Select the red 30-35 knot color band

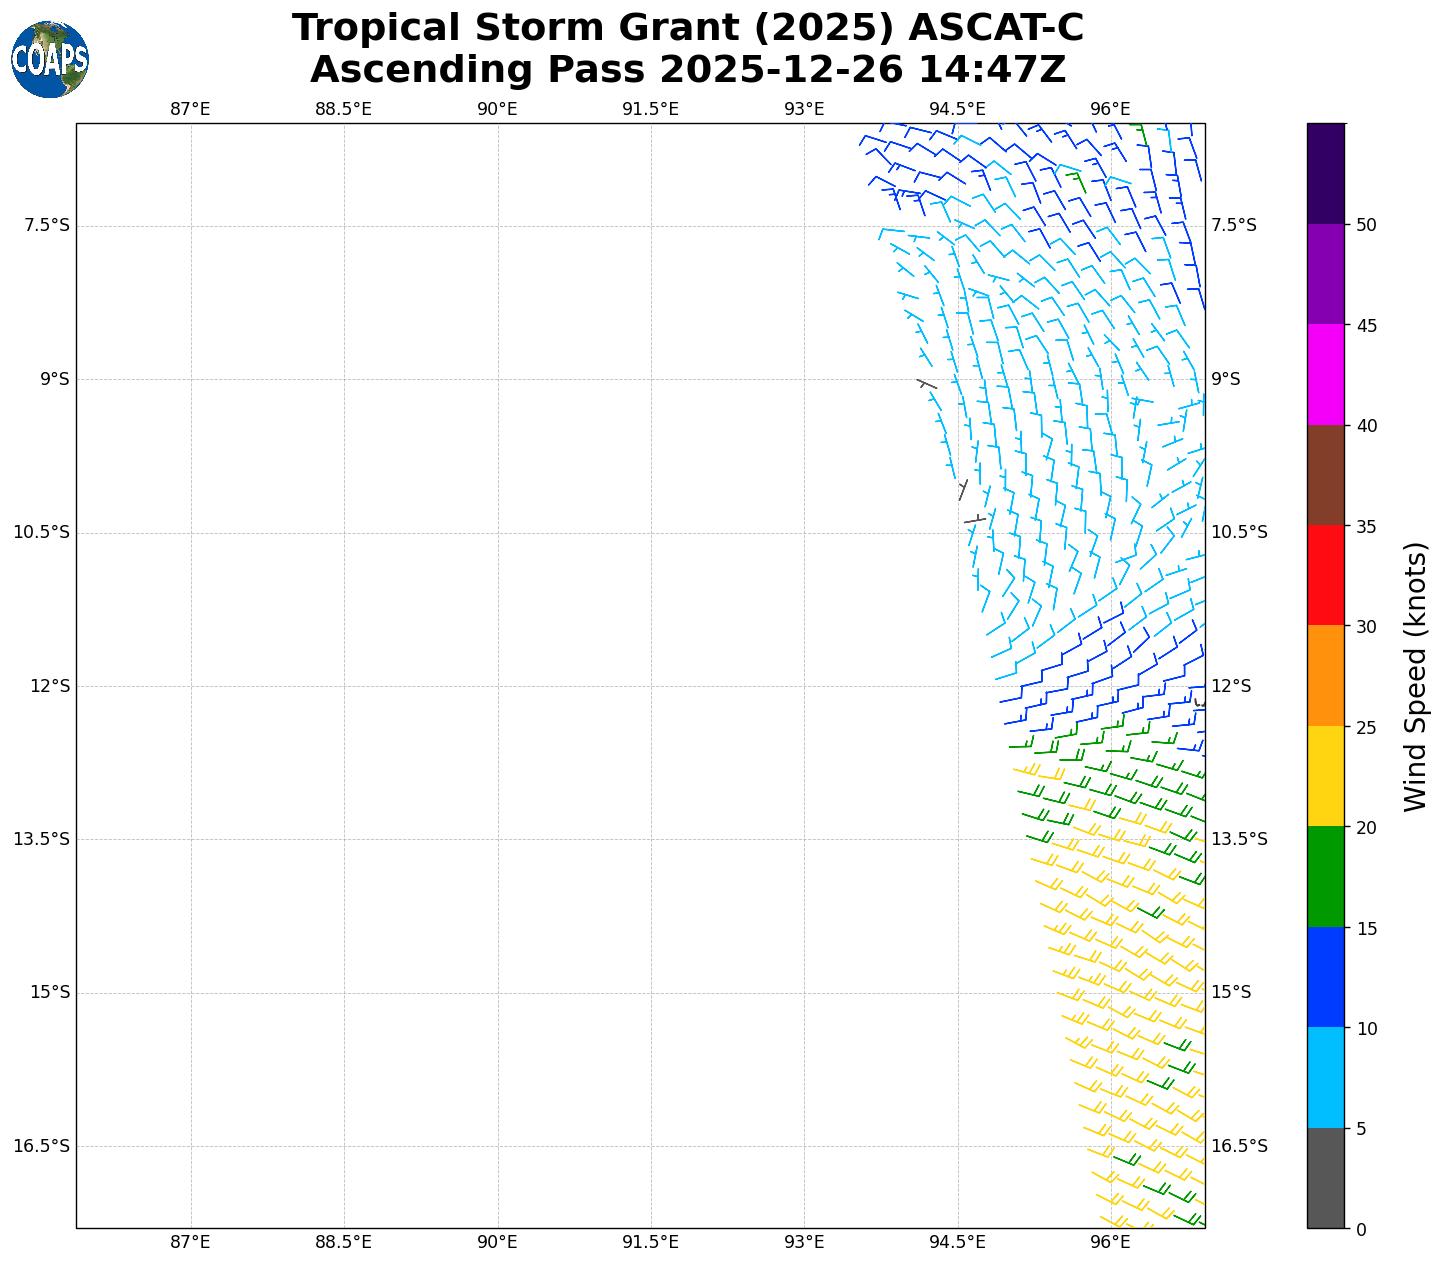[1326, 576]
